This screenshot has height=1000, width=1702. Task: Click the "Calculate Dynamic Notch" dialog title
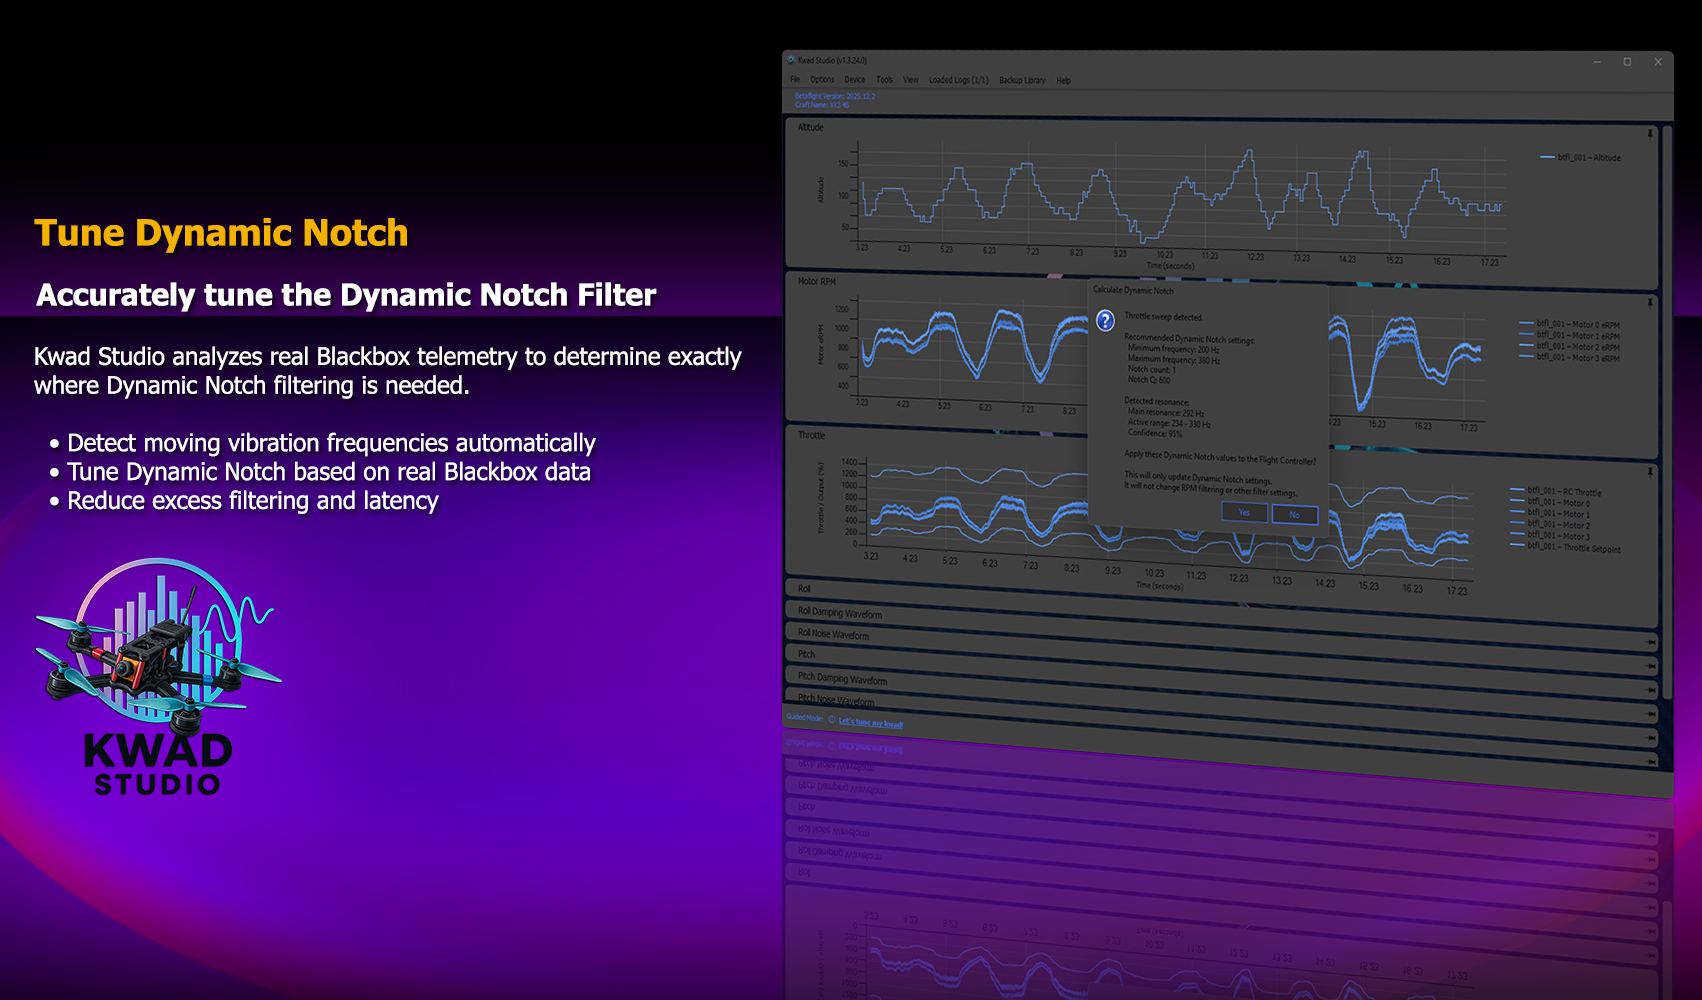[x=1133, y=290]
